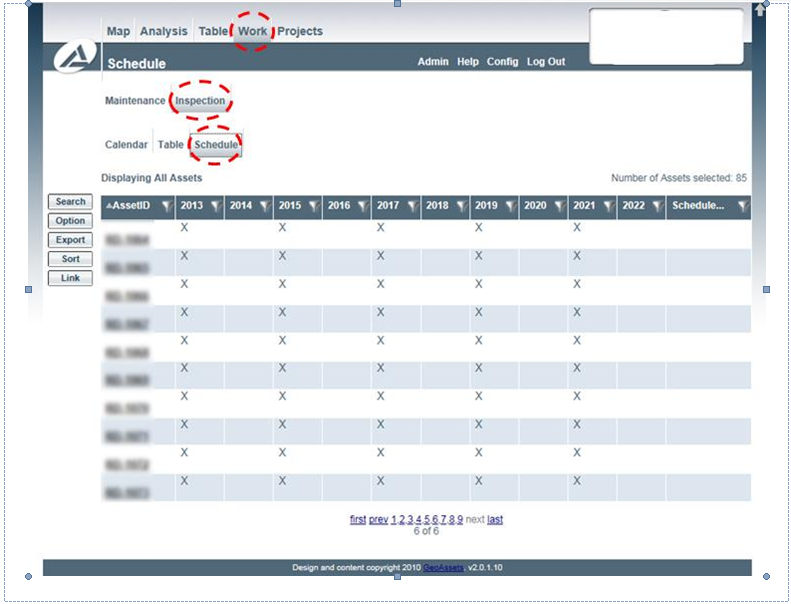The width and height of the screenshot is (791, 604).
Task: Switch to the Work tab
Action: [x=252, y=31]
